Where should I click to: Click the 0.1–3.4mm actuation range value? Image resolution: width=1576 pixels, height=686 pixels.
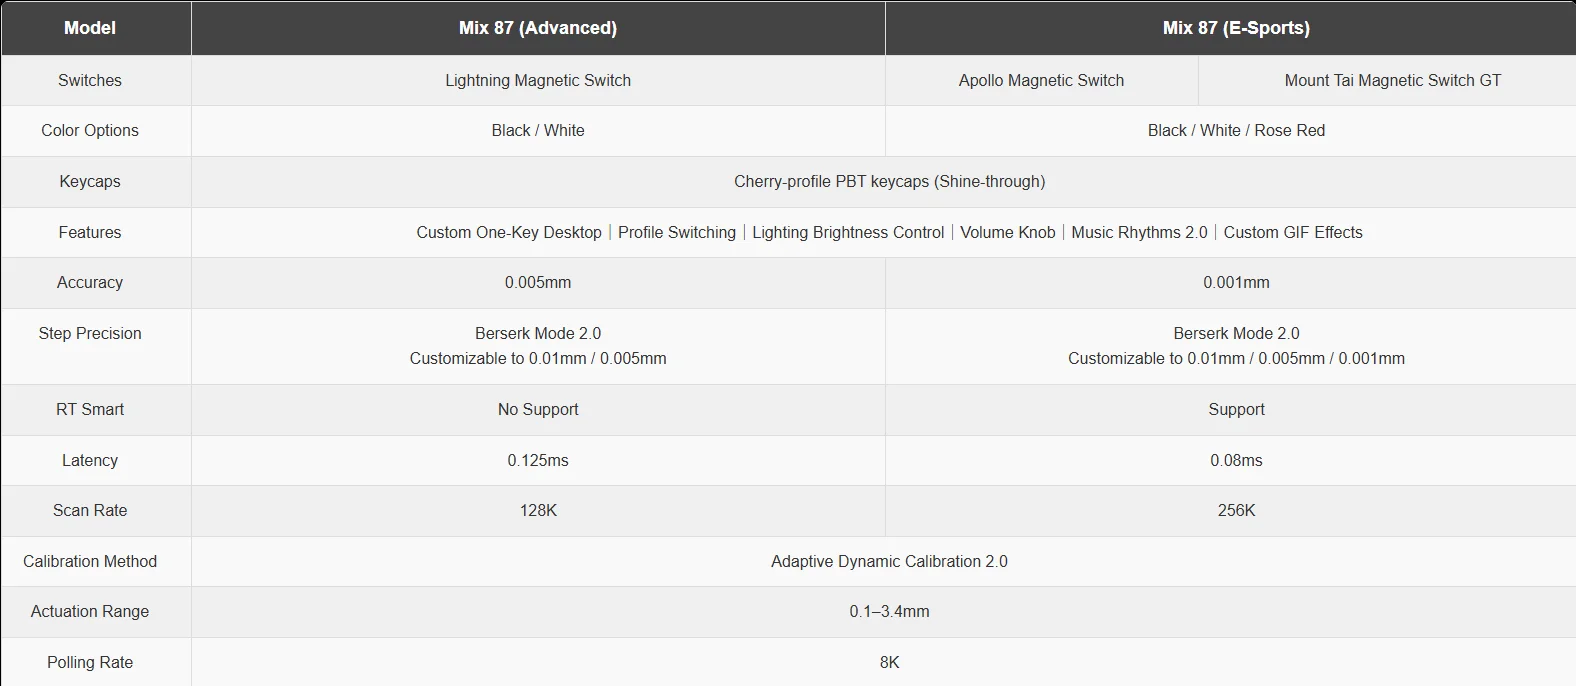tap(889, 611)
